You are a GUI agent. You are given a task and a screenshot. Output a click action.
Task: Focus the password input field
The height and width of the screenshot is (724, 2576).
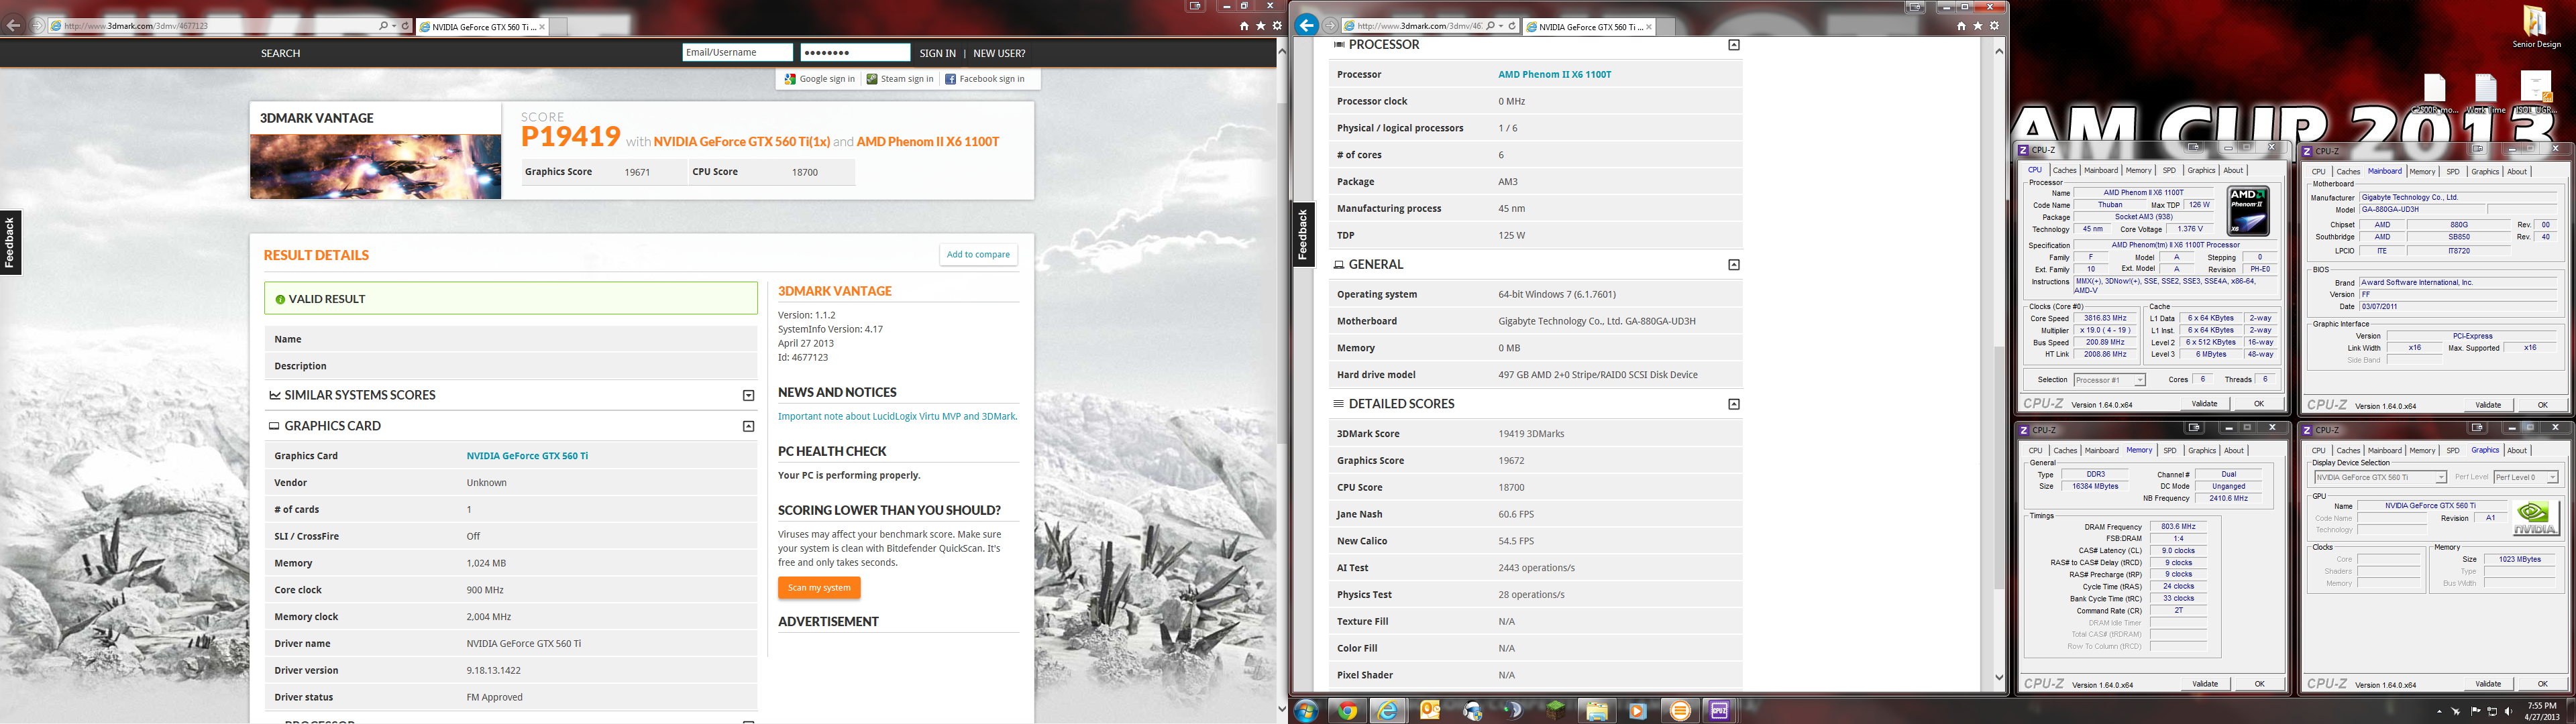coord(855,53)
